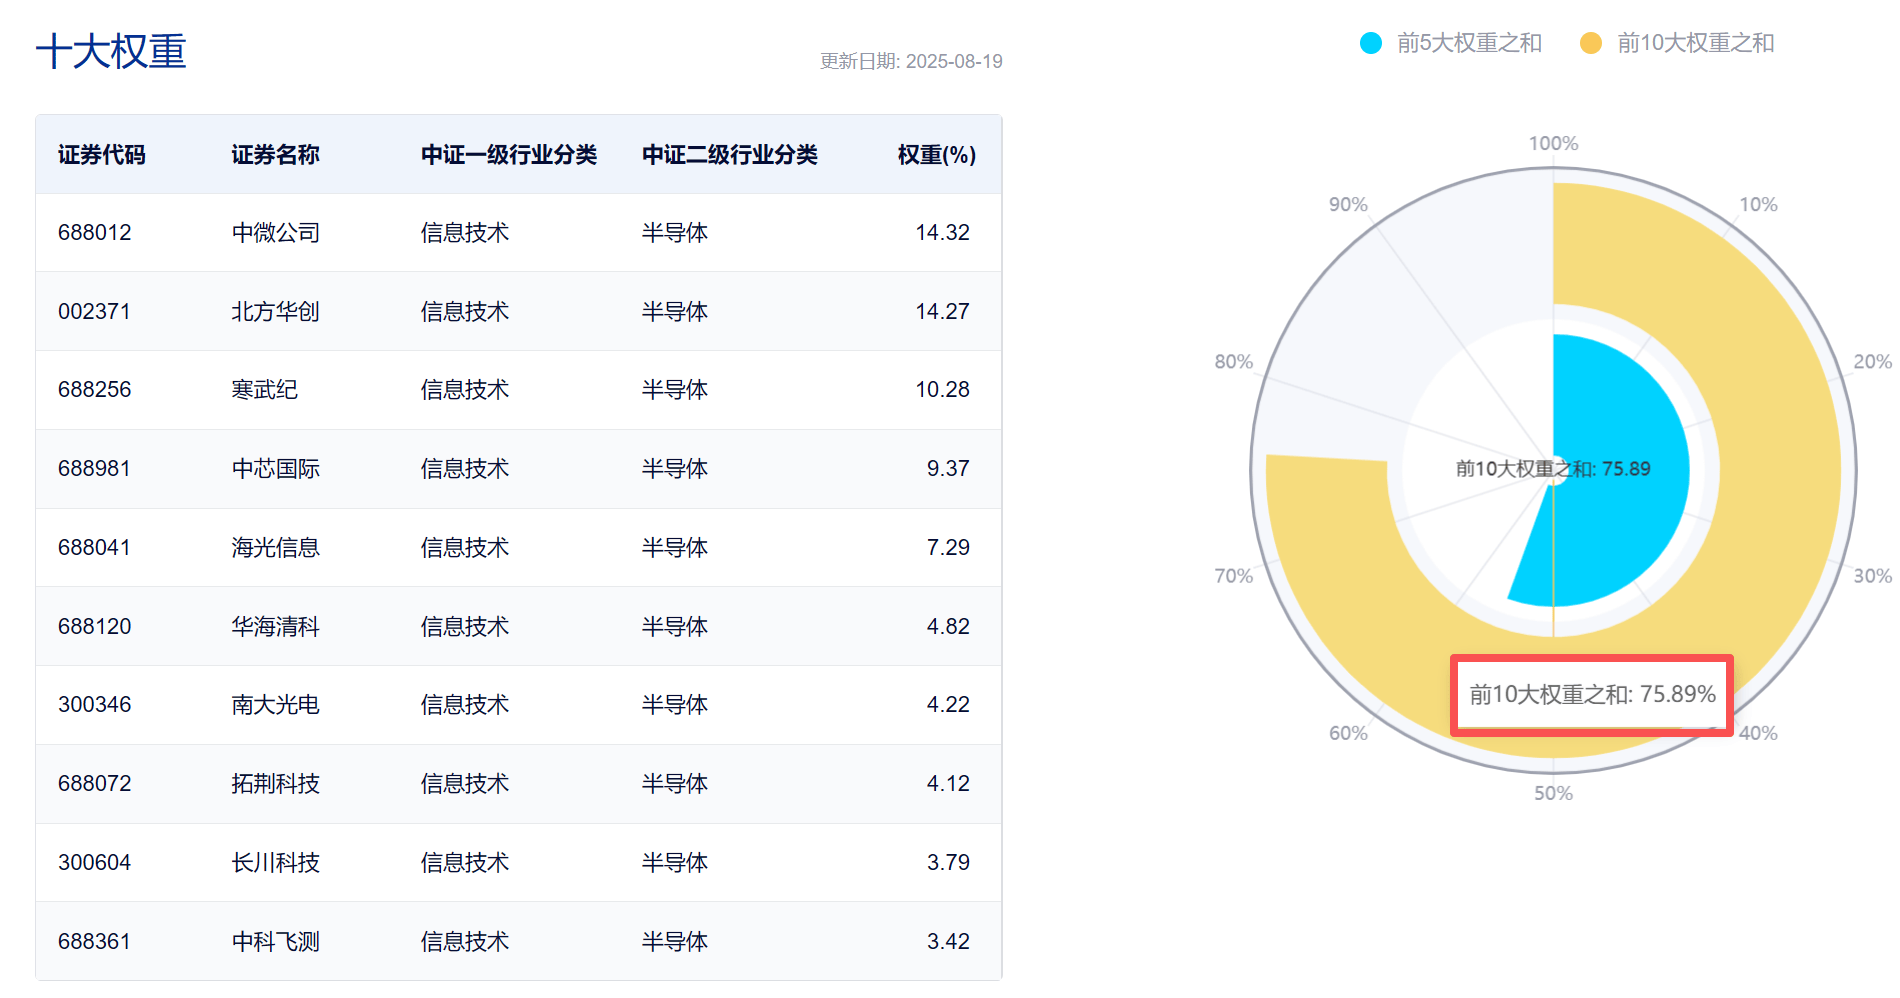Select security code 688012

(x=95, y=233)
